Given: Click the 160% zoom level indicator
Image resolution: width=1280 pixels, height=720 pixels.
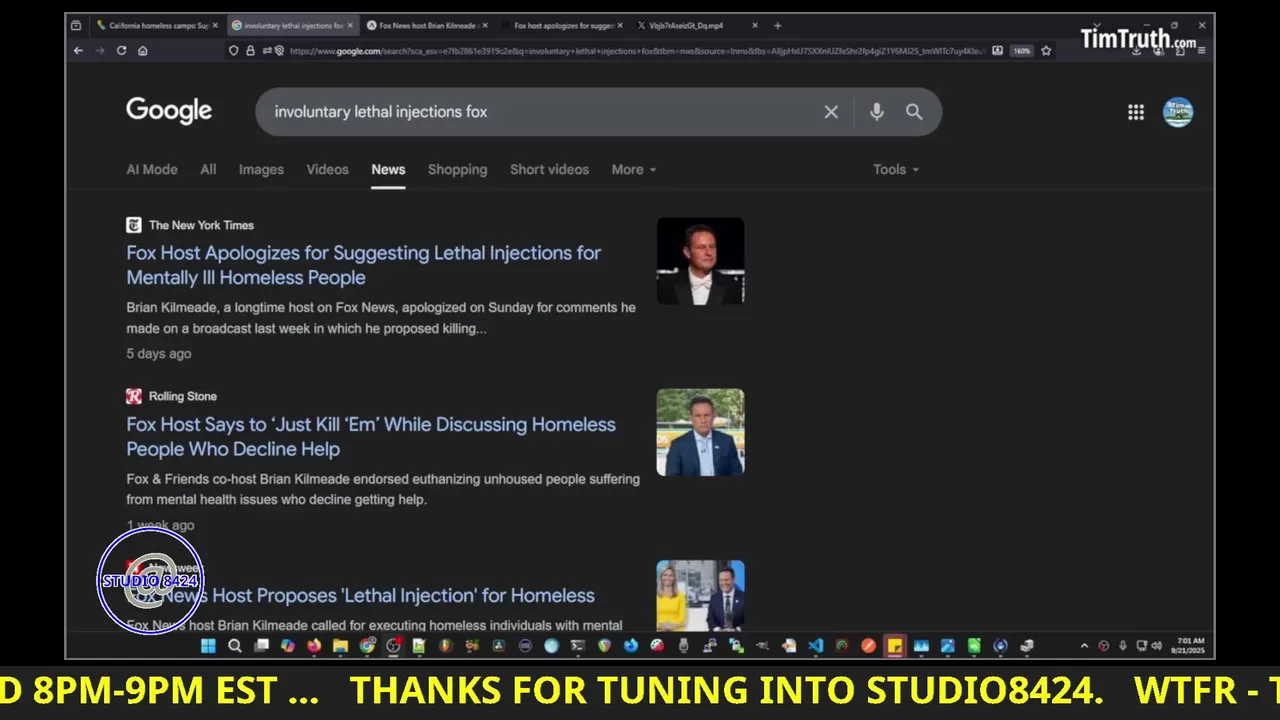Looking at the screenshot, I should pyautogui.click(x=1021, y=50).
